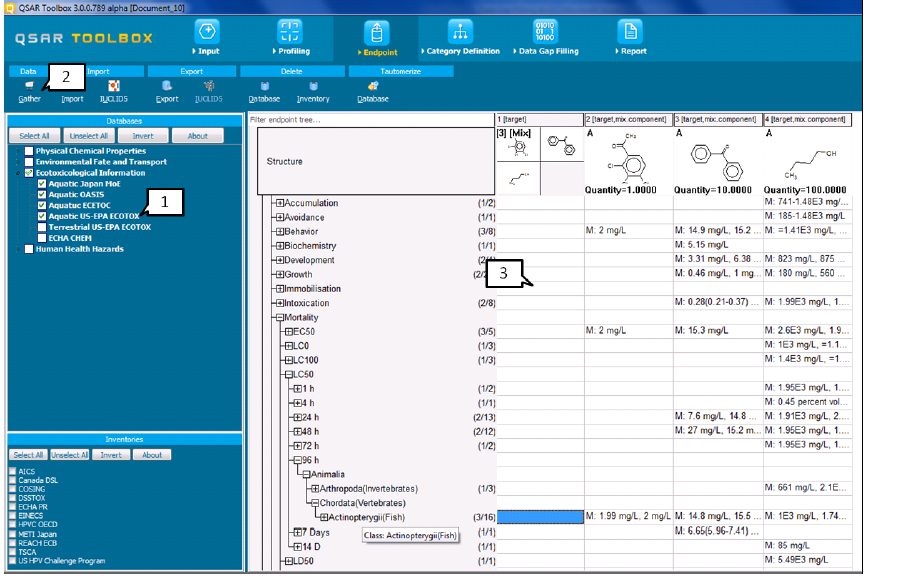Uncheck Aquatic US-EPA ECOTOX database
This screenshot has height=576, width=905.
click(x=42, y=216)
